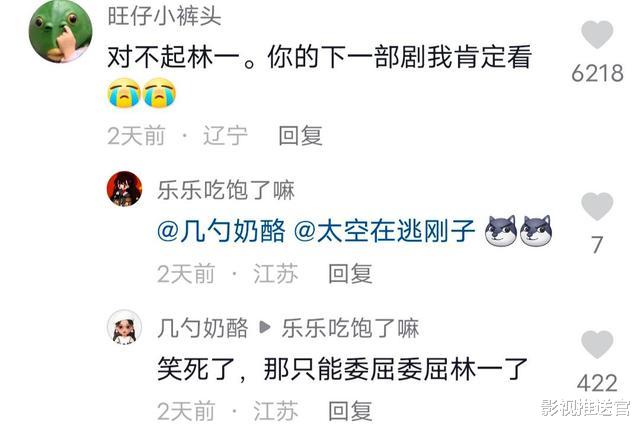Open username 乐乐吃饱了嘛 above the mentions
The image size is (640, 429).
click(x=226, y=190)
